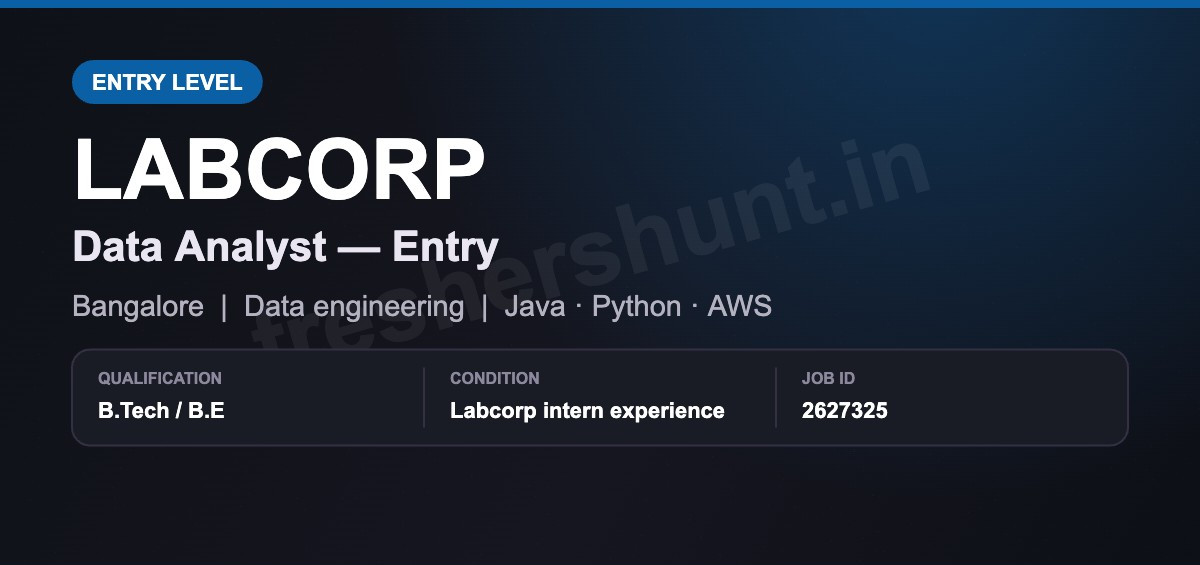
Task: Select the LABCORP company heading
Action: [x=279, y=170]
